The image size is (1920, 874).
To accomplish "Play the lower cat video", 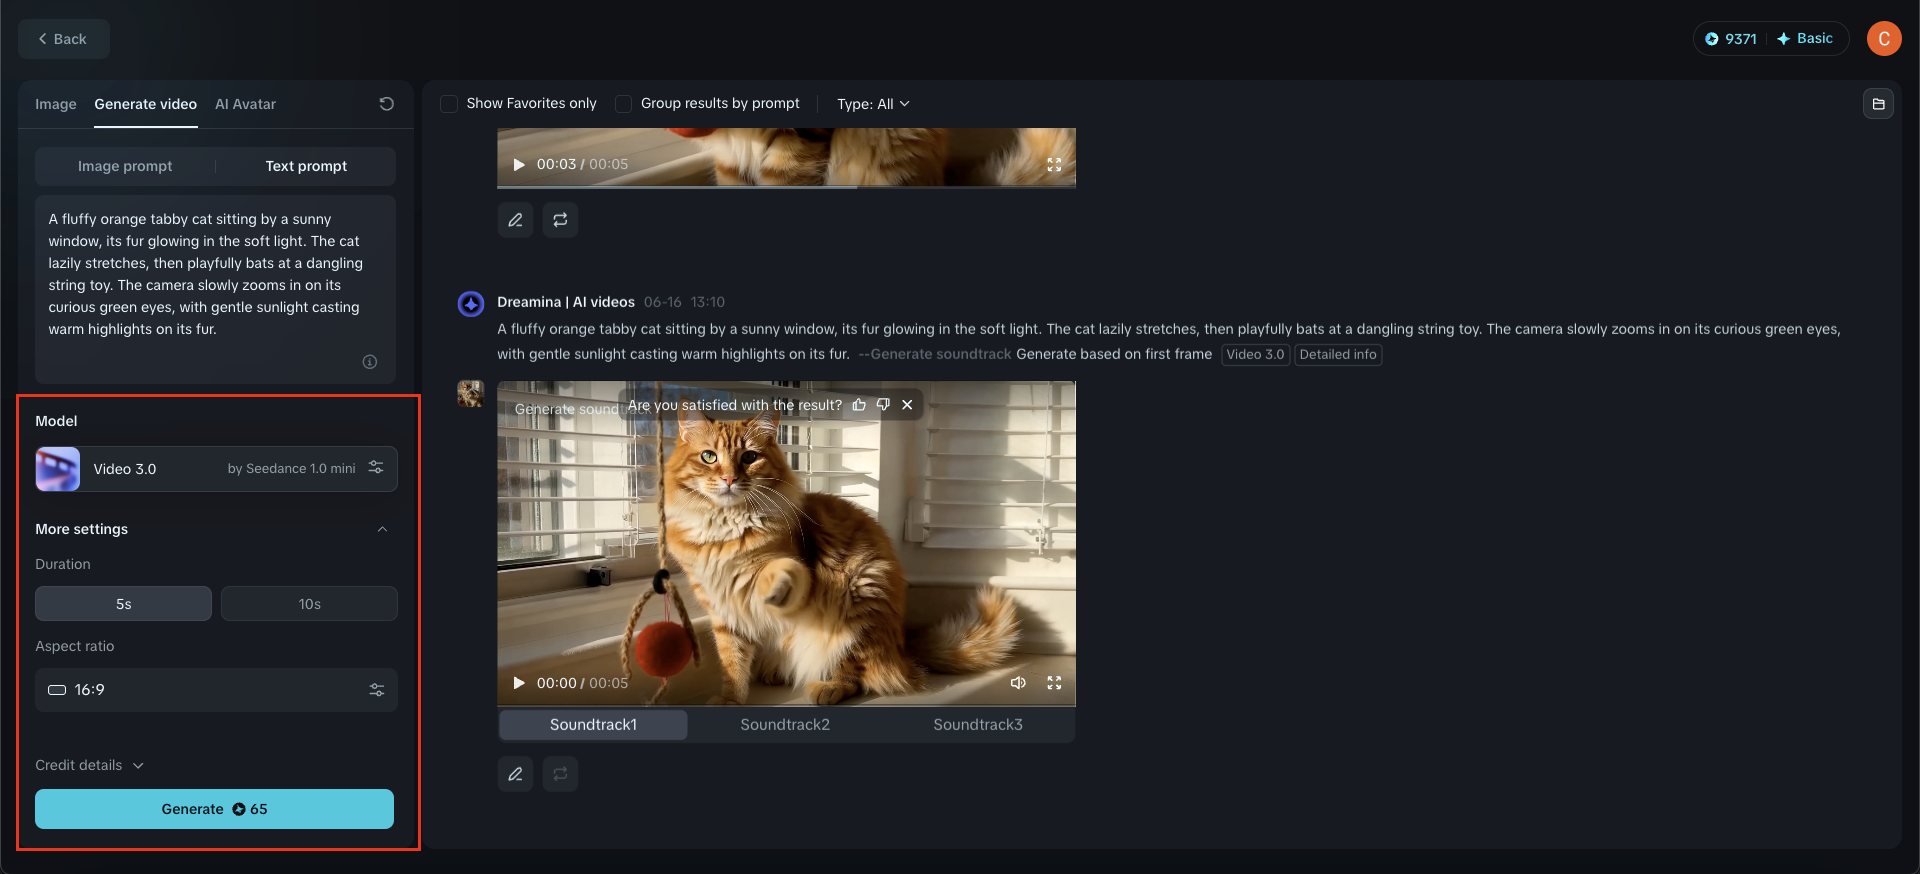I will (x=519, y=683).
